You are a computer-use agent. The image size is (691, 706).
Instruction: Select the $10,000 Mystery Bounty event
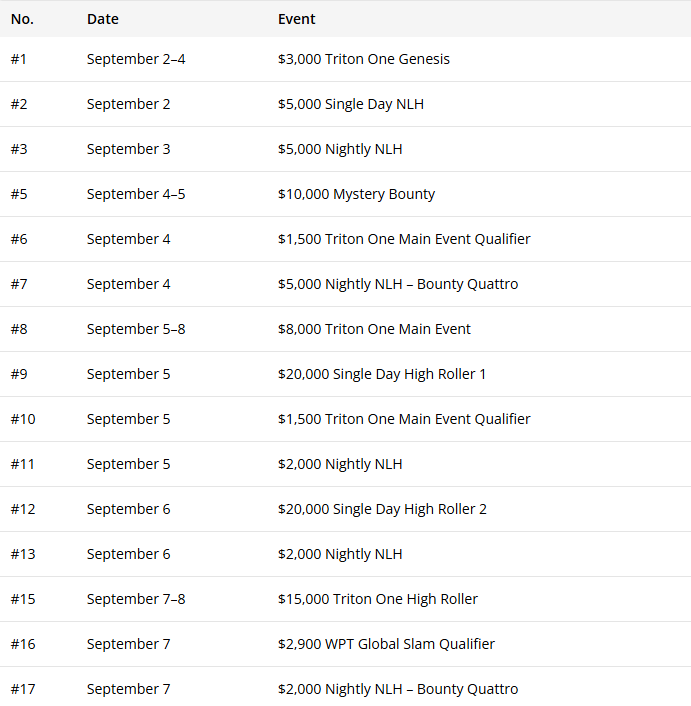point(356,194)
